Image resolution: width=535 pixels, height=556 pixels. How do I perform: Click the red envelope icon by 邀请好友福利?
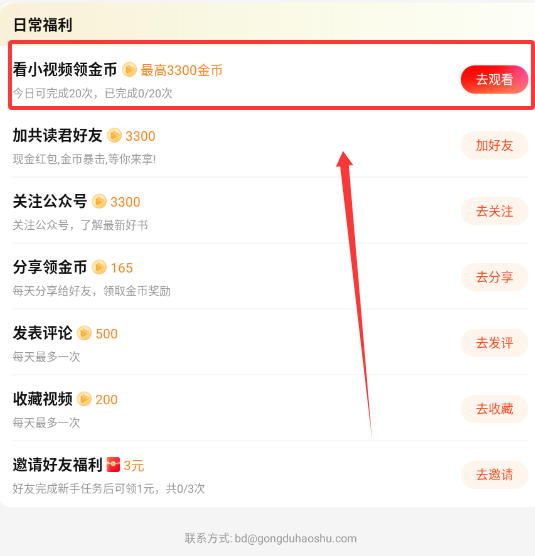point(113,465)
